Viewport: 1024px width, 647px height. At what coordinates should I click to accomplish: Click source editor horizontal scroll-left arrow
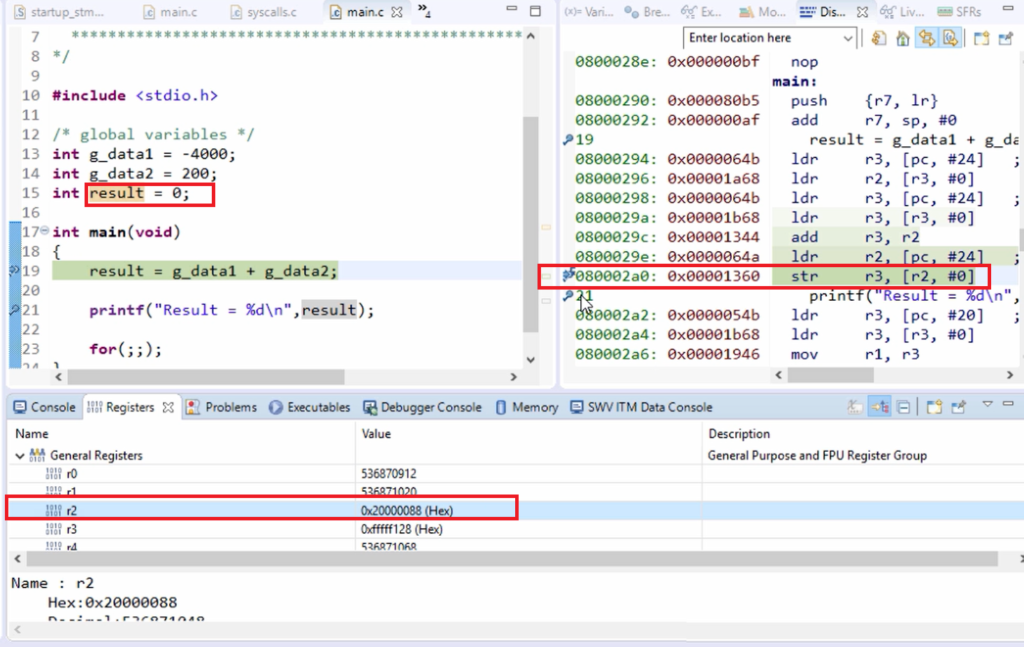59,377
